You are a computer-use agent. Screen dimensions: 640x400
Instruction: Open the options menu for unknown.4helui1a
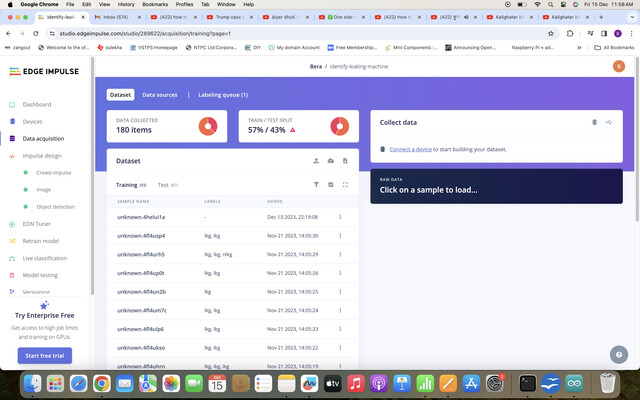pyautogui.click(x=340, y=217)
